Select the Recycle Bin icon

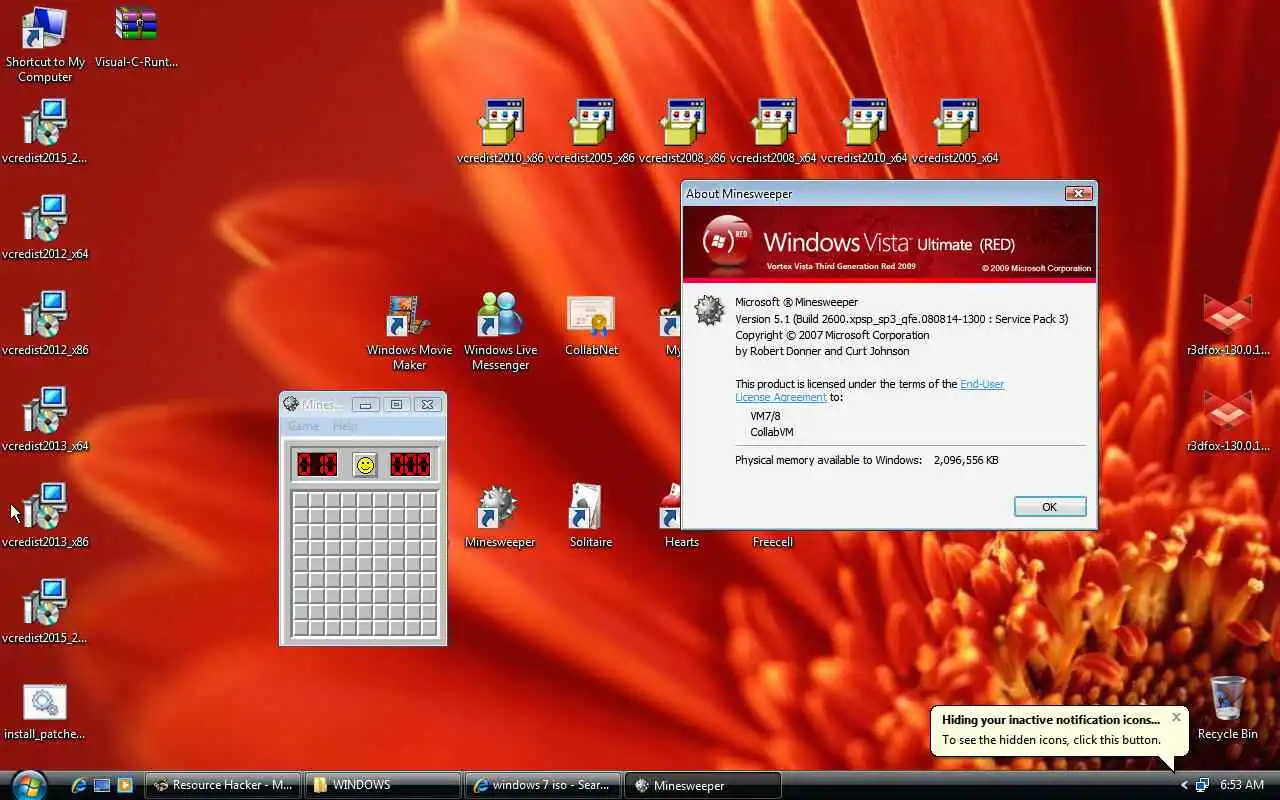tap(1227, 708)
